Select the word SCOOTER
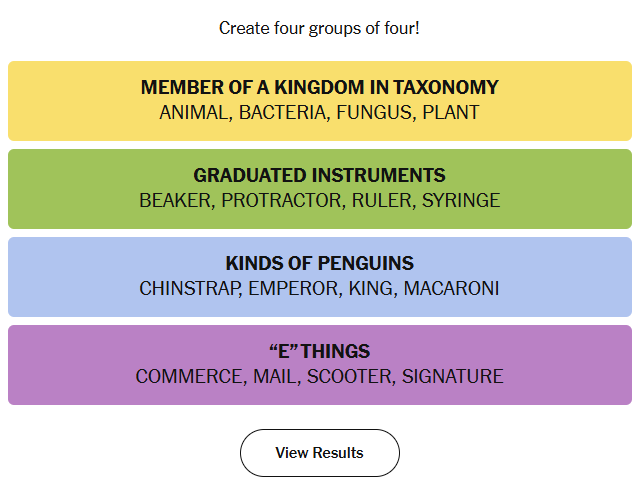 pyautogui.click(x=351, y=377)
